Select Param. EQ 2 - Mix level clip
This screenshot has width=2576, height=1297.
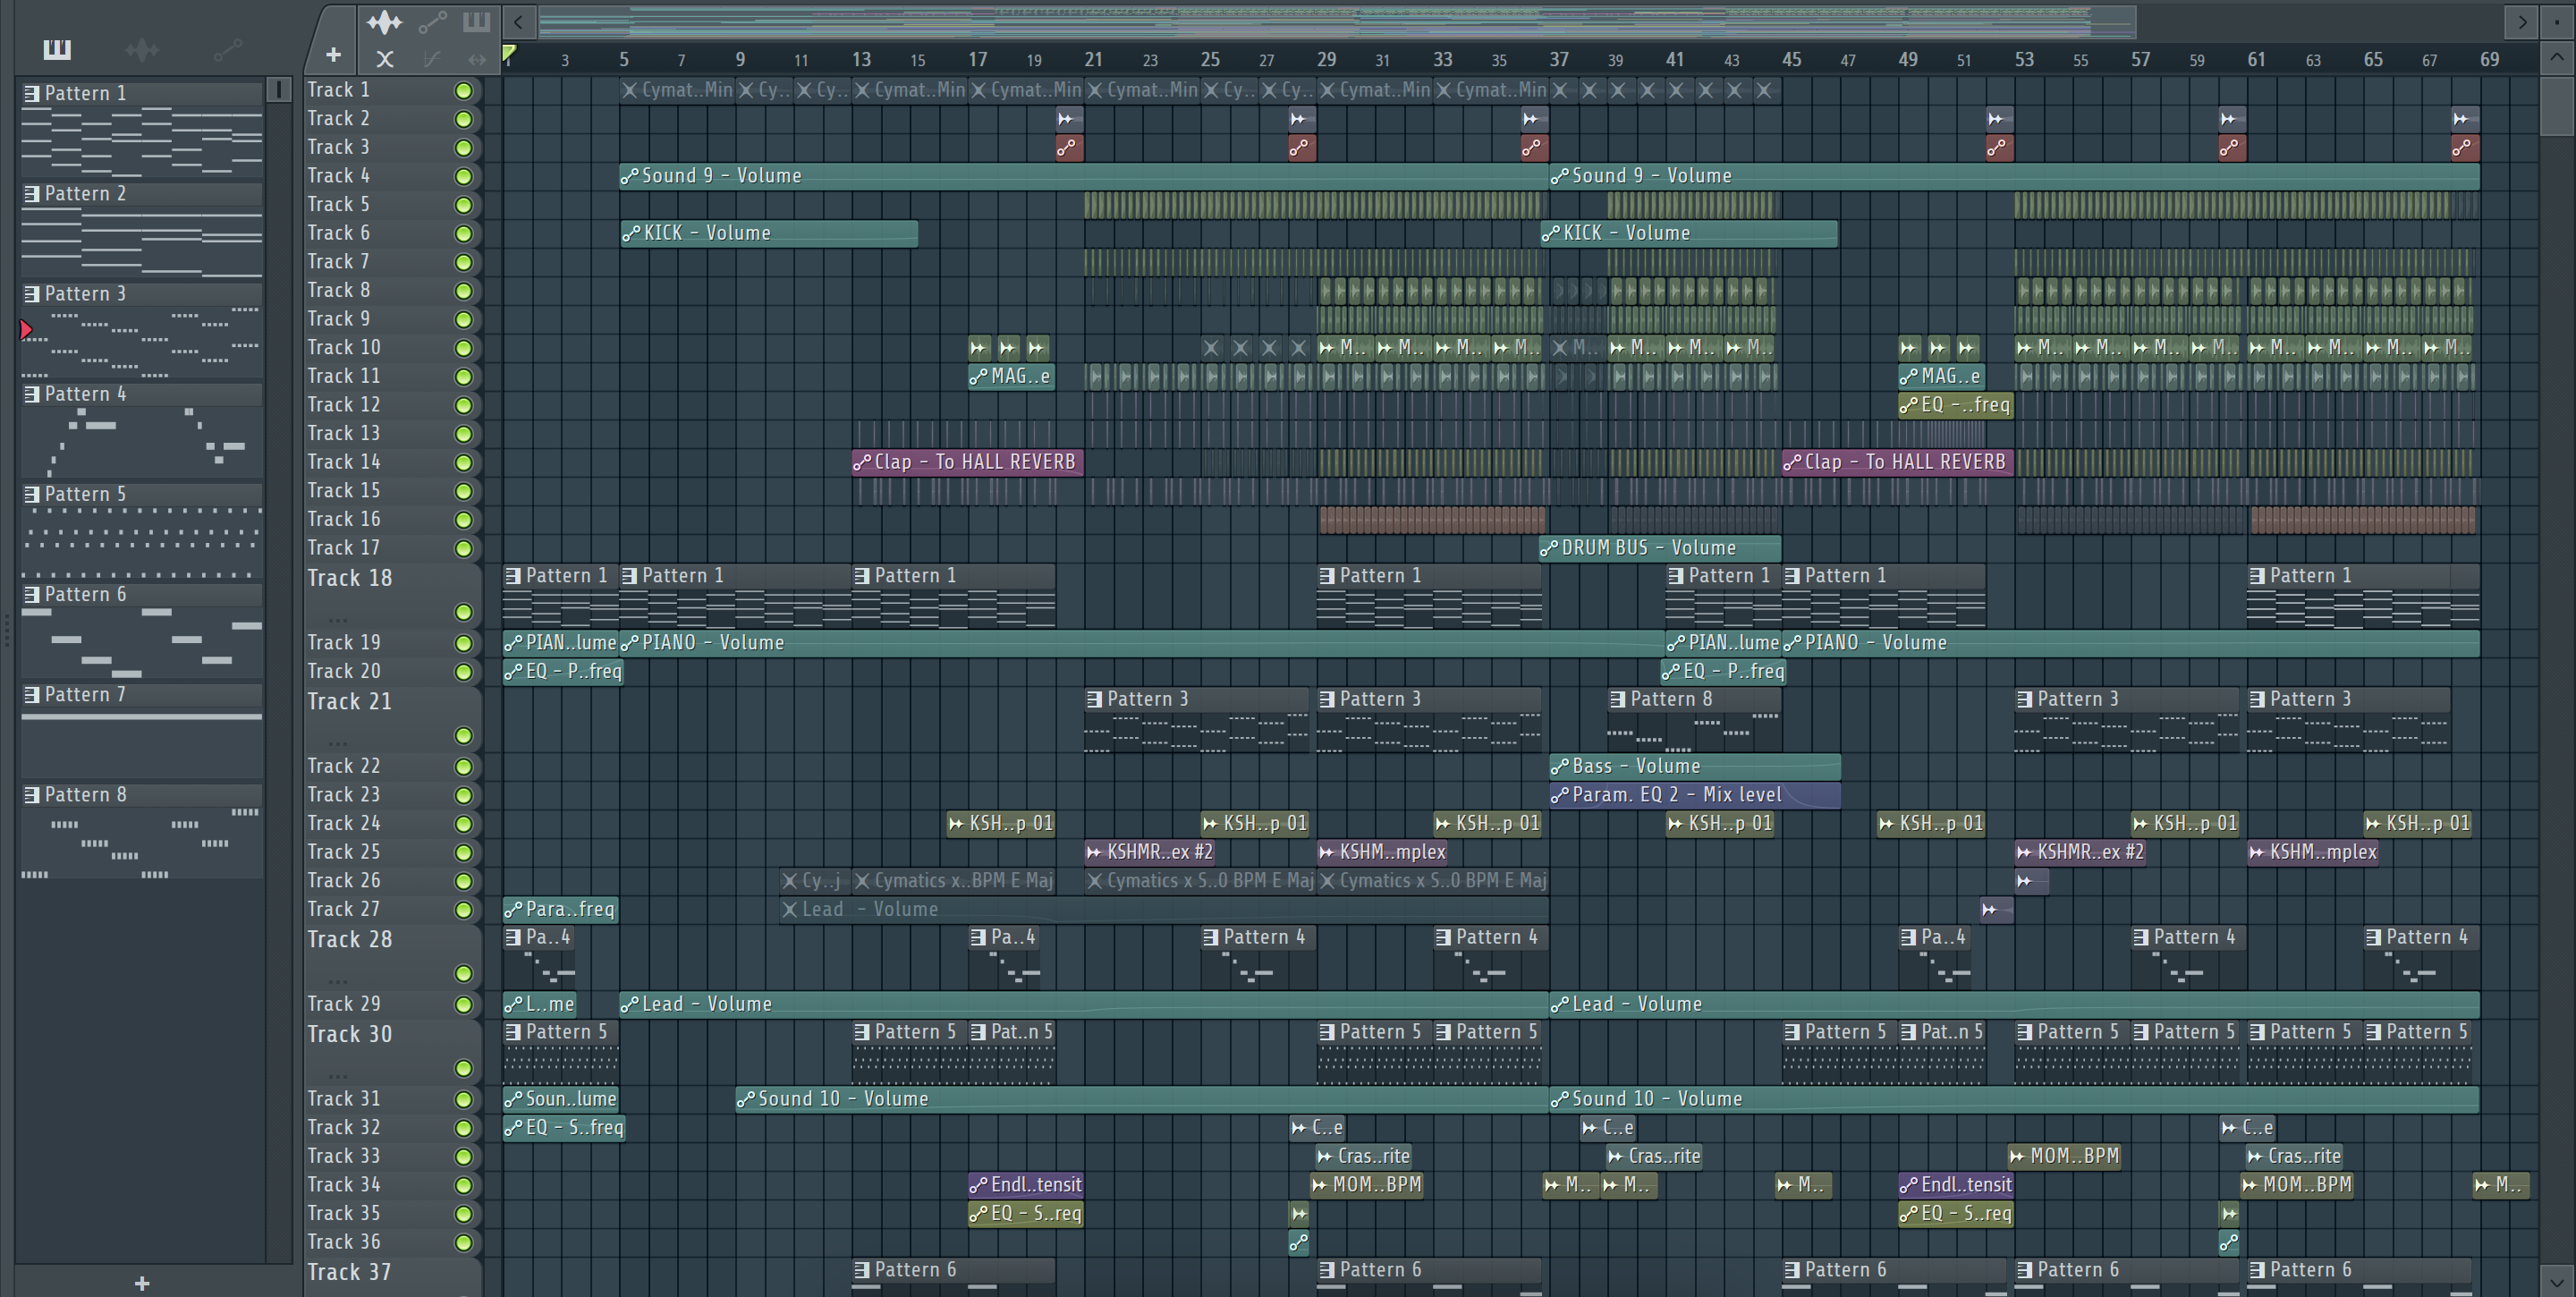1695,795
